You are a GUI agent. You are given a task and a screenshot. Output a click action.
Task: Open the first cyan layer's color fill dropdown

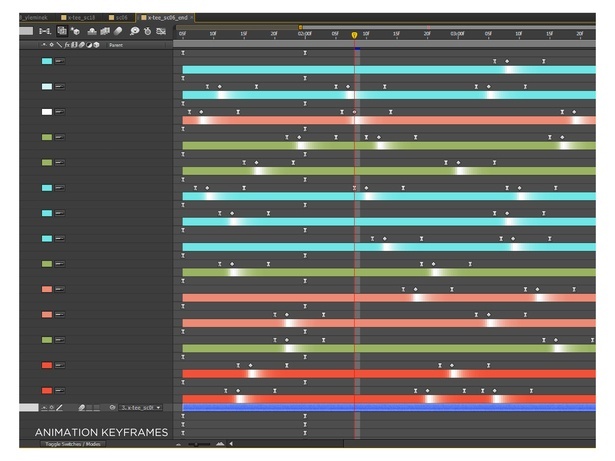click(x=59, y=61)
